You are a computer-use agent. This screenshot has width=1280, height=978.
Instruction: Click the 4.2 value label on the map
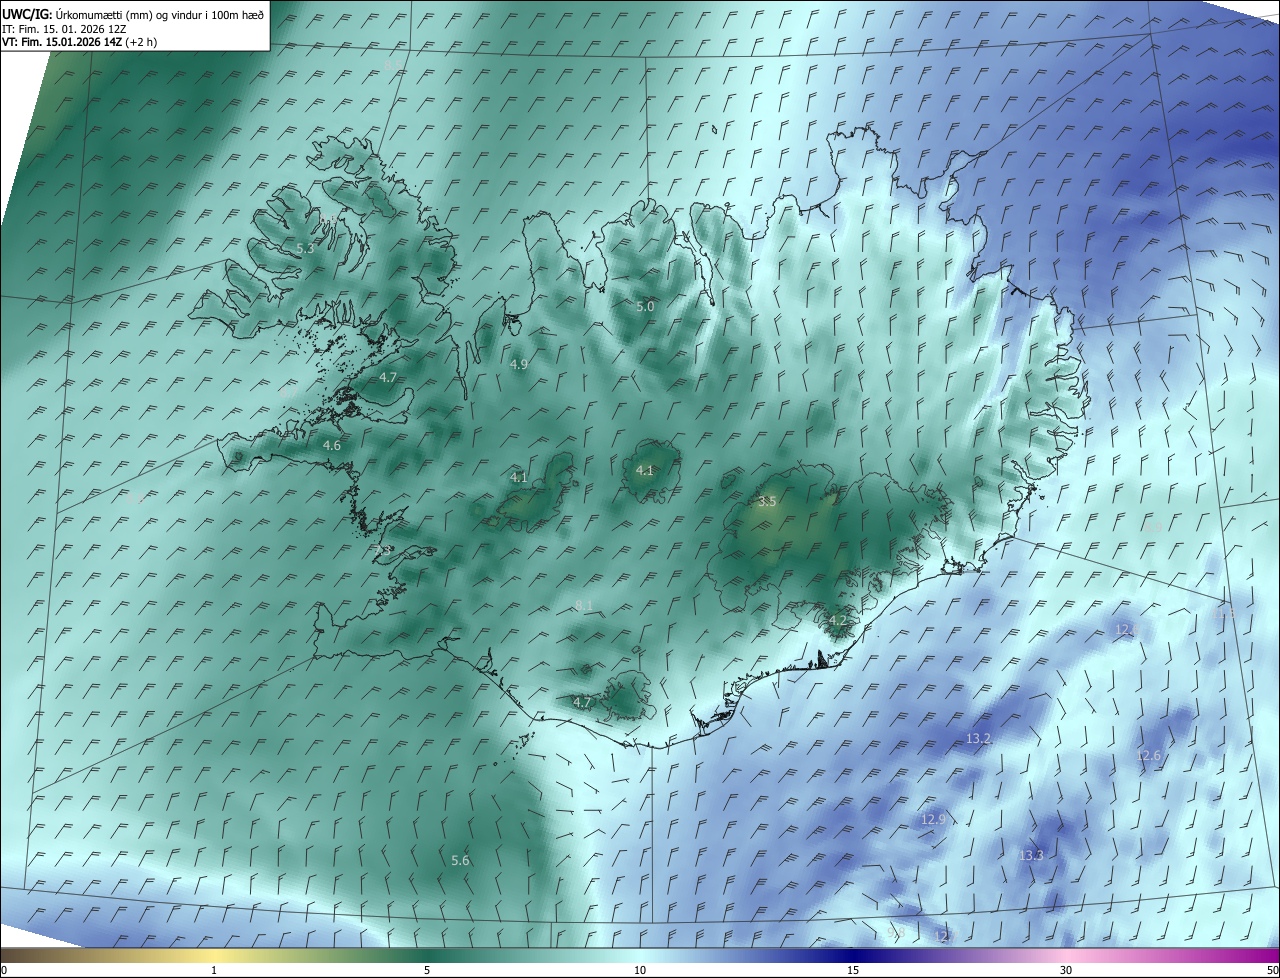click(838, 620)
